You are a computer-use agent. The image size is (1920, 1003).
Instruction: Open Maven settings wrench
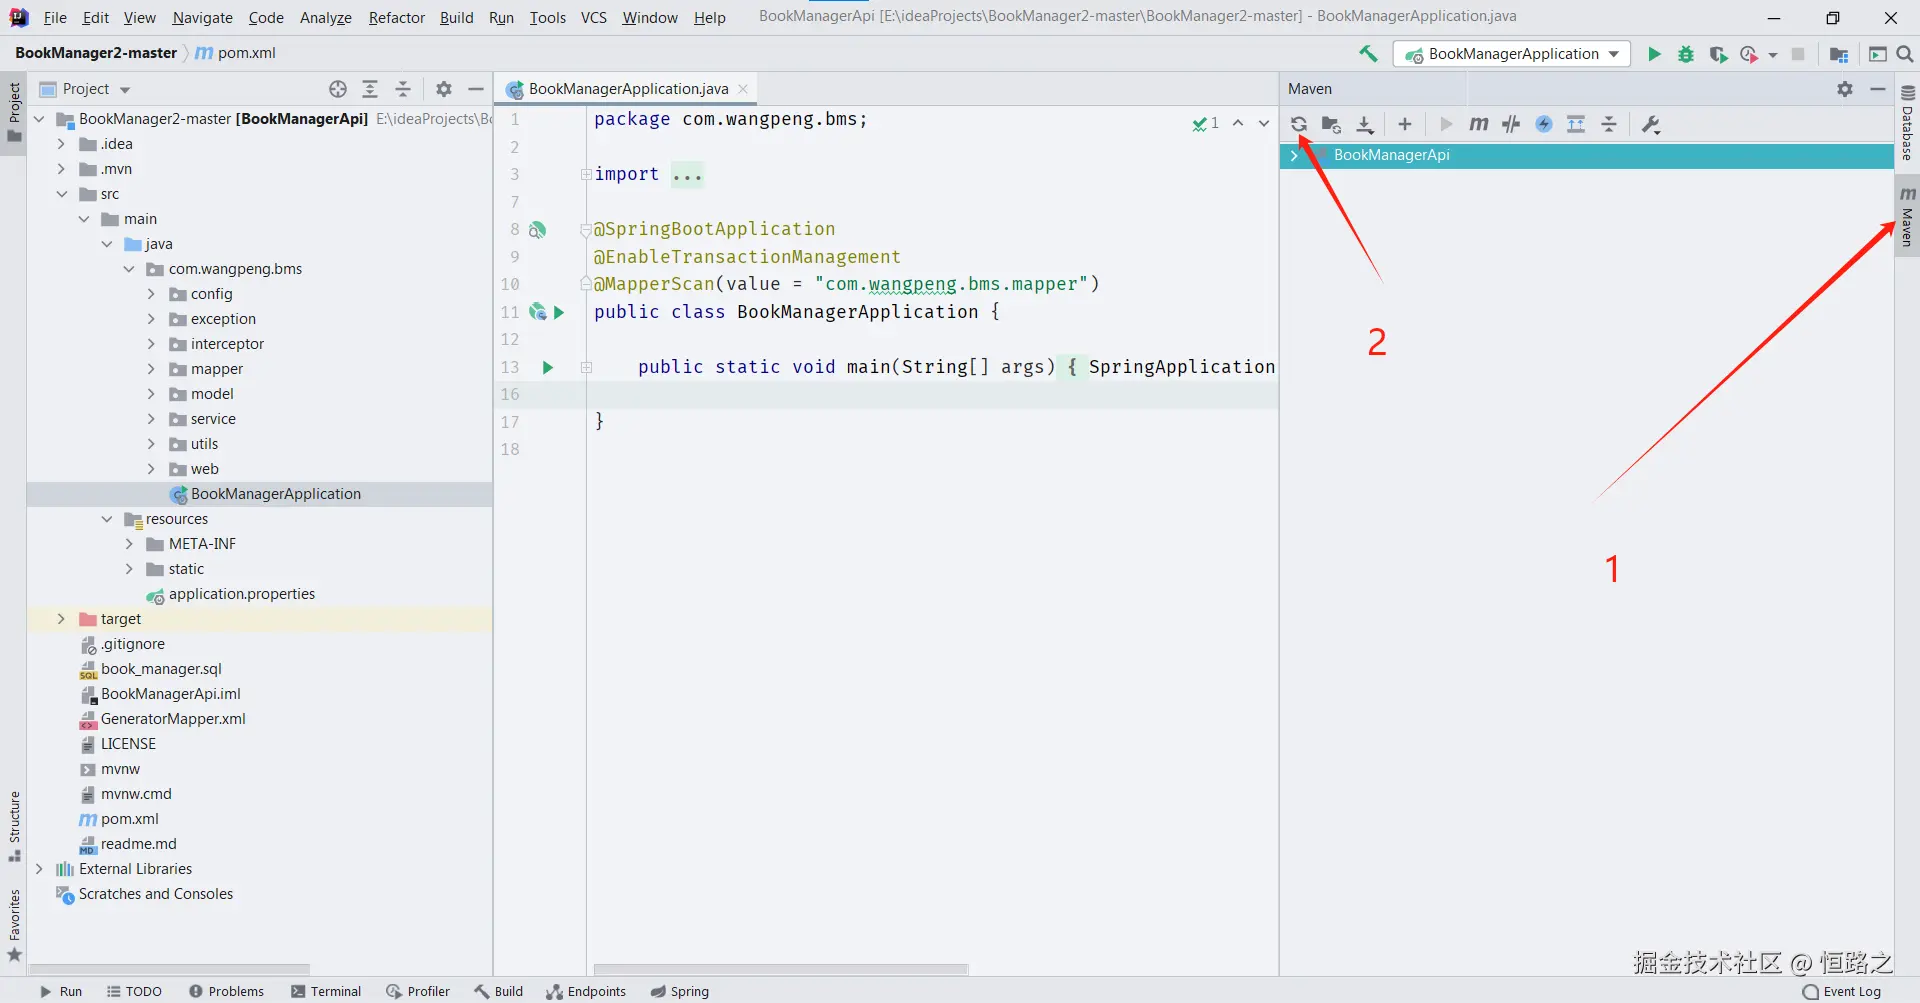tap(1651, 124)
